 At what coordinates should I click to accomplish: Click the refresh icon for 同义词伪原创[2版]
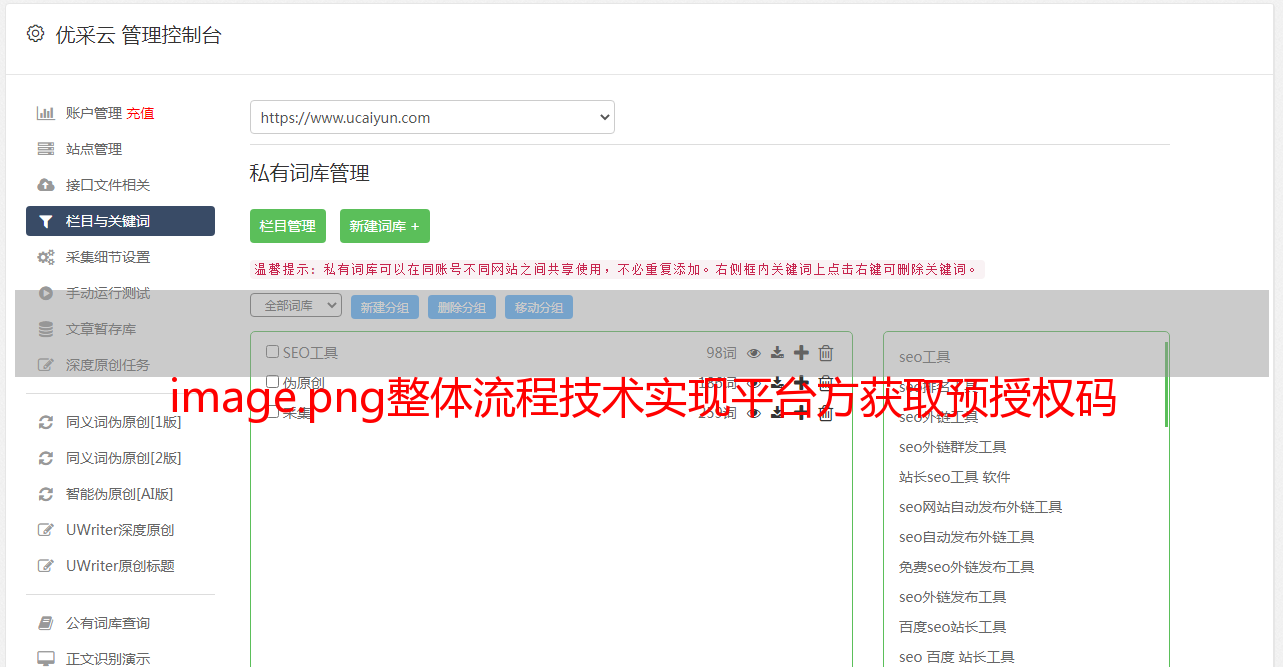click(x=46, y=458)
